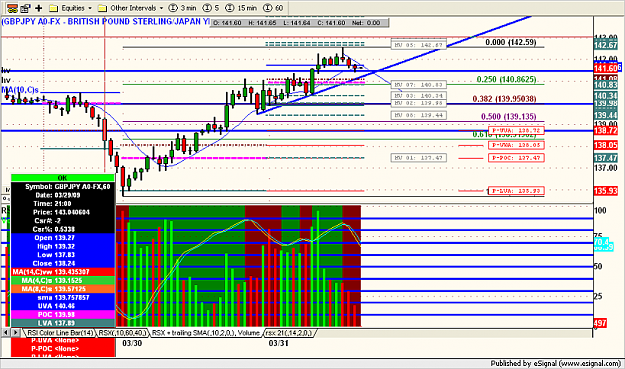Click the MA(10,C)s indicator label

(20, 90)
